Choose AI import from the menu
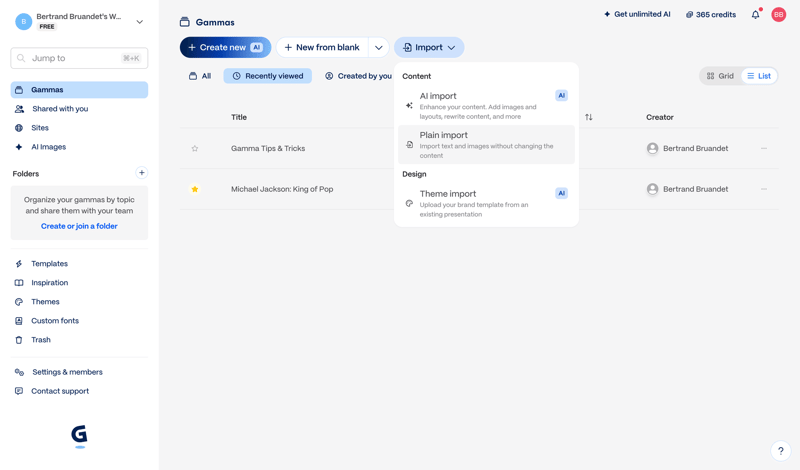 pos(486,106)
